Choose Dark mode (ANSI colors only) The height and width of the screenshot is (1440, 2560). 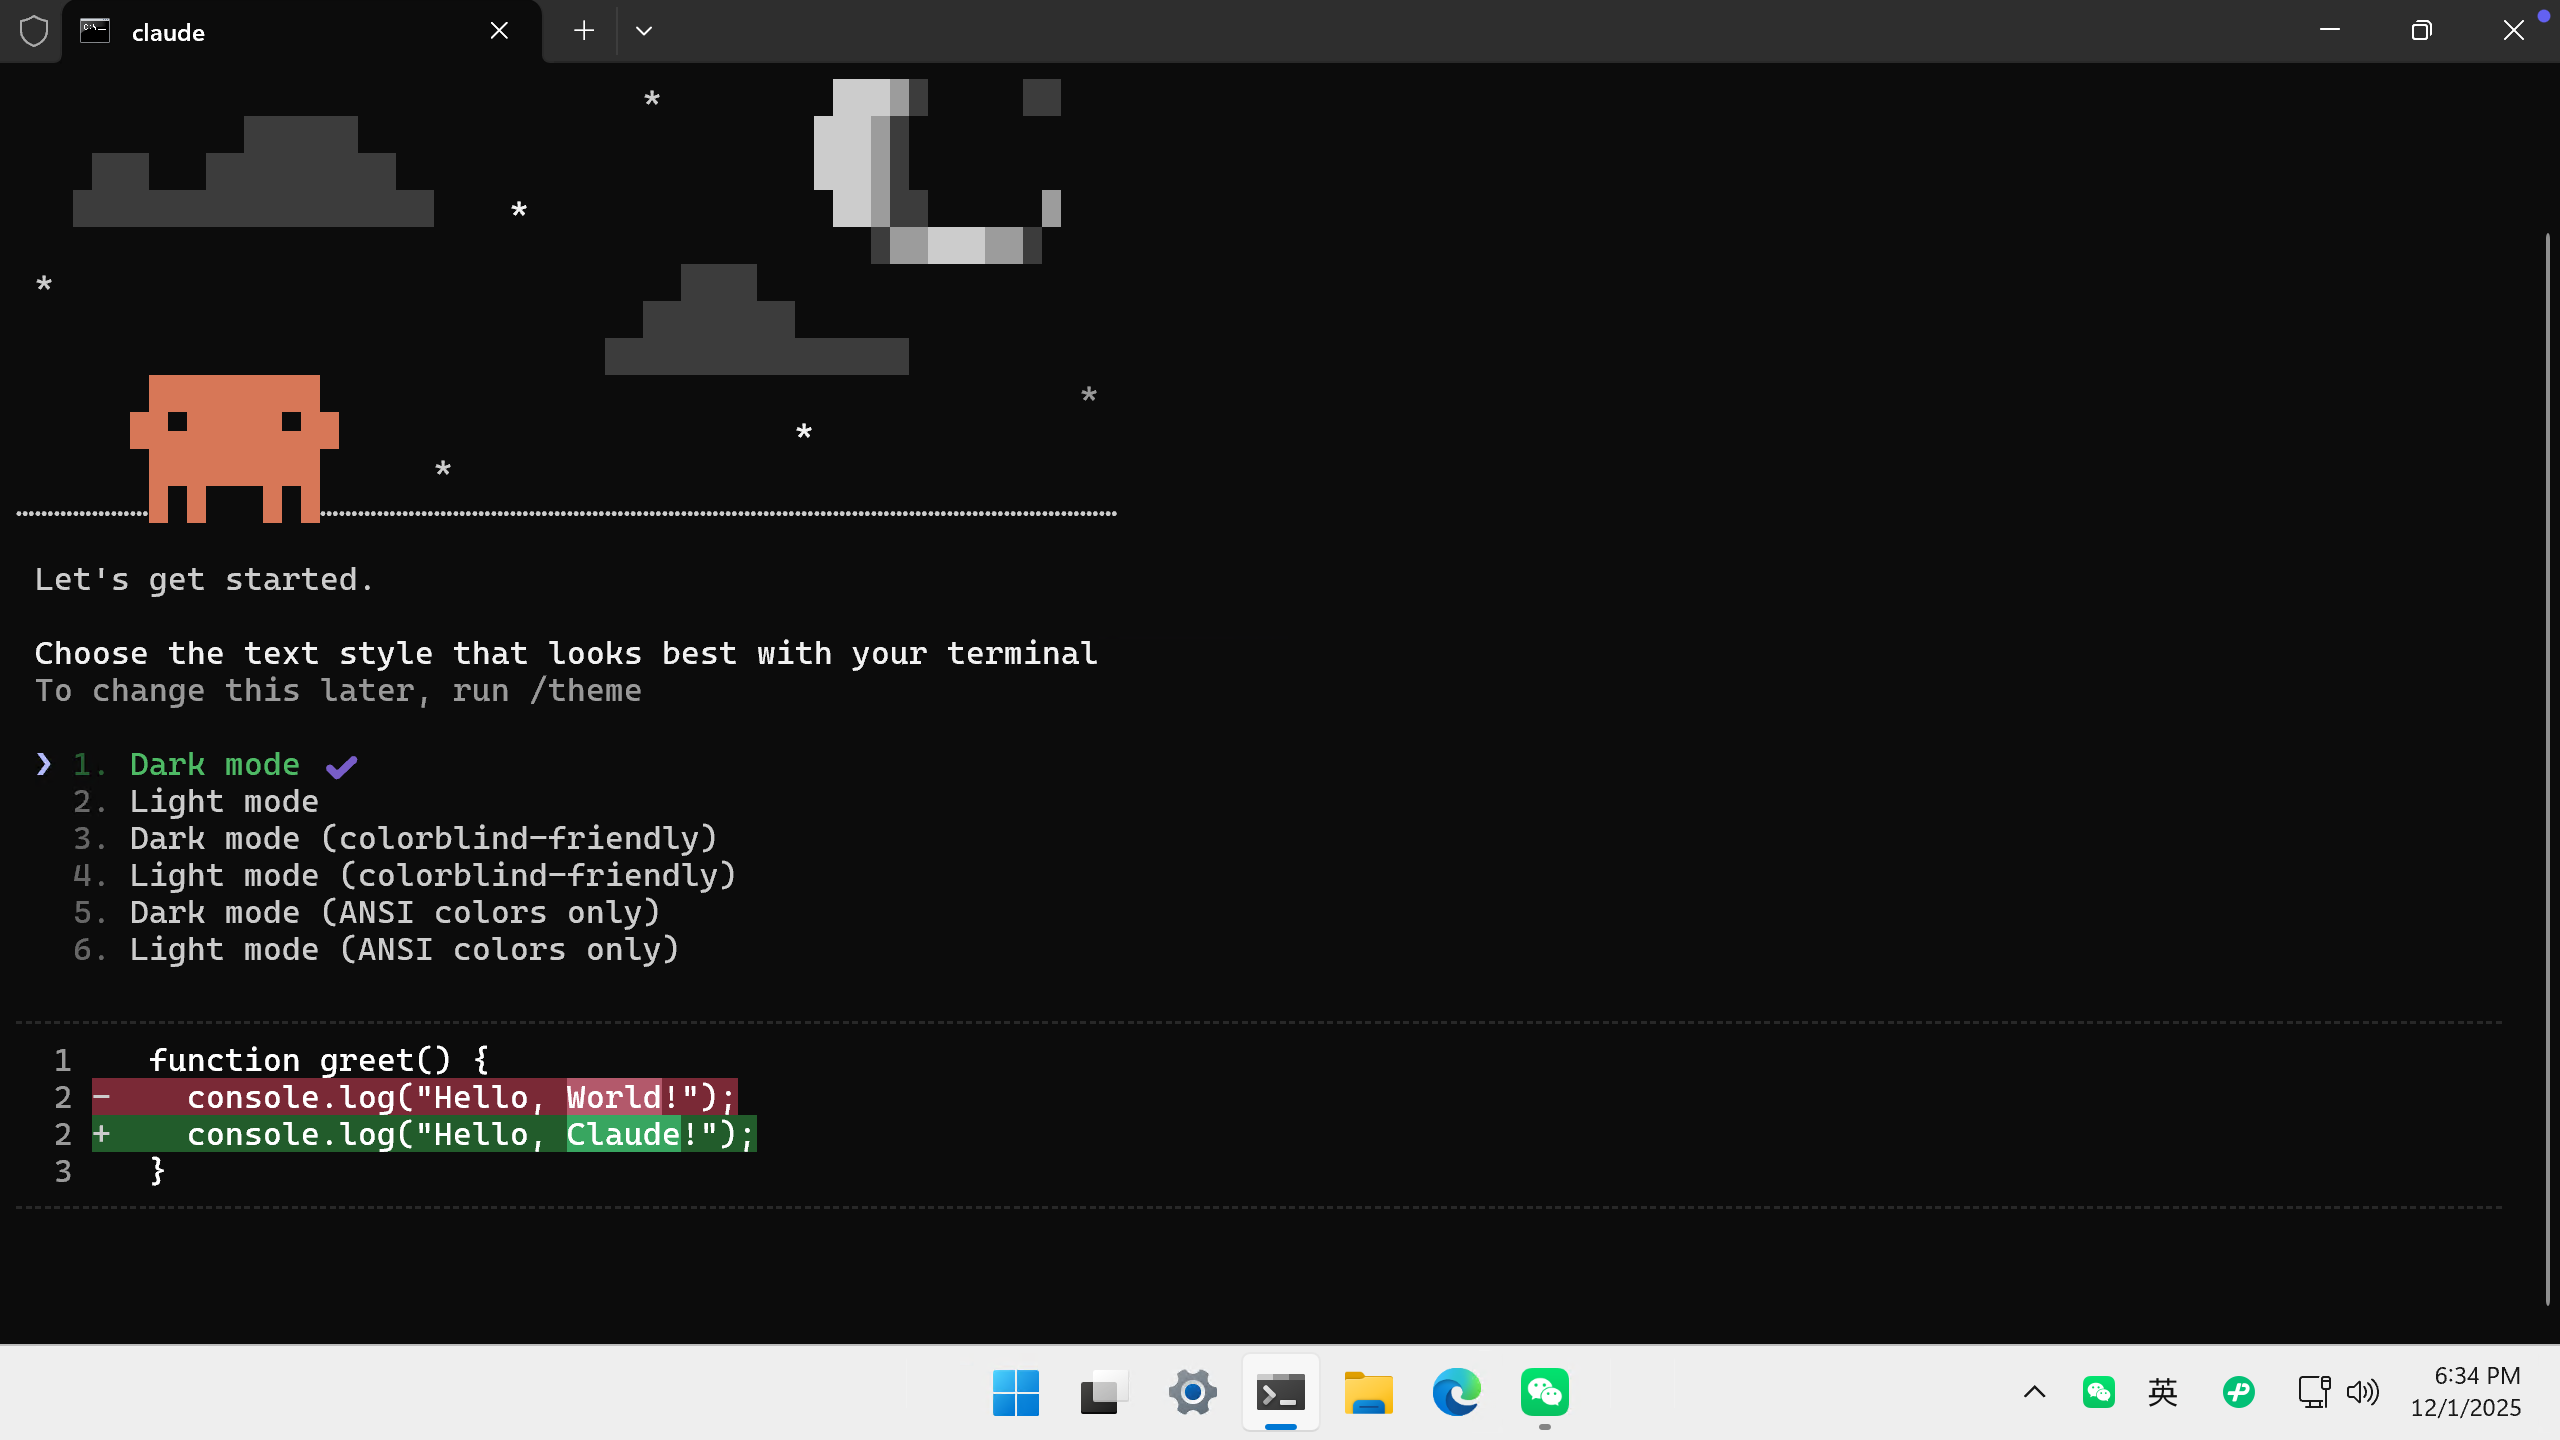pyautogui.click(x=395, y=913)
